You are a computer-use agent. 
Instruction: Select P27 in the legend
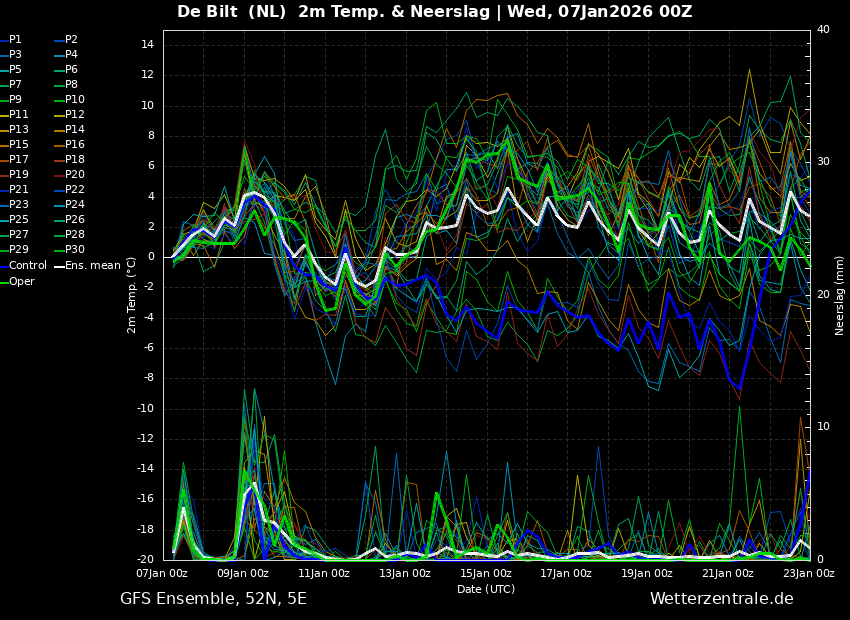tap(14, 235)
